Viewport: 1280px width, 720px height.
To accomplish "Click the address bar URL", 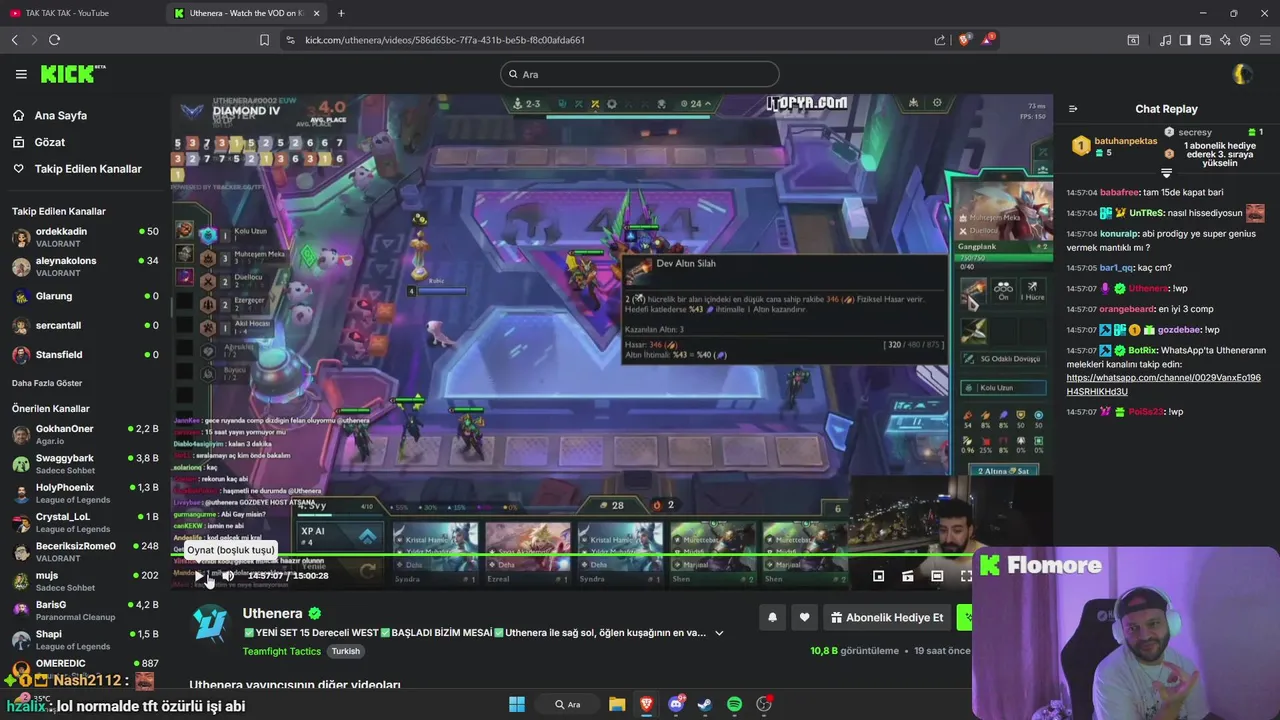I will 445,40.
